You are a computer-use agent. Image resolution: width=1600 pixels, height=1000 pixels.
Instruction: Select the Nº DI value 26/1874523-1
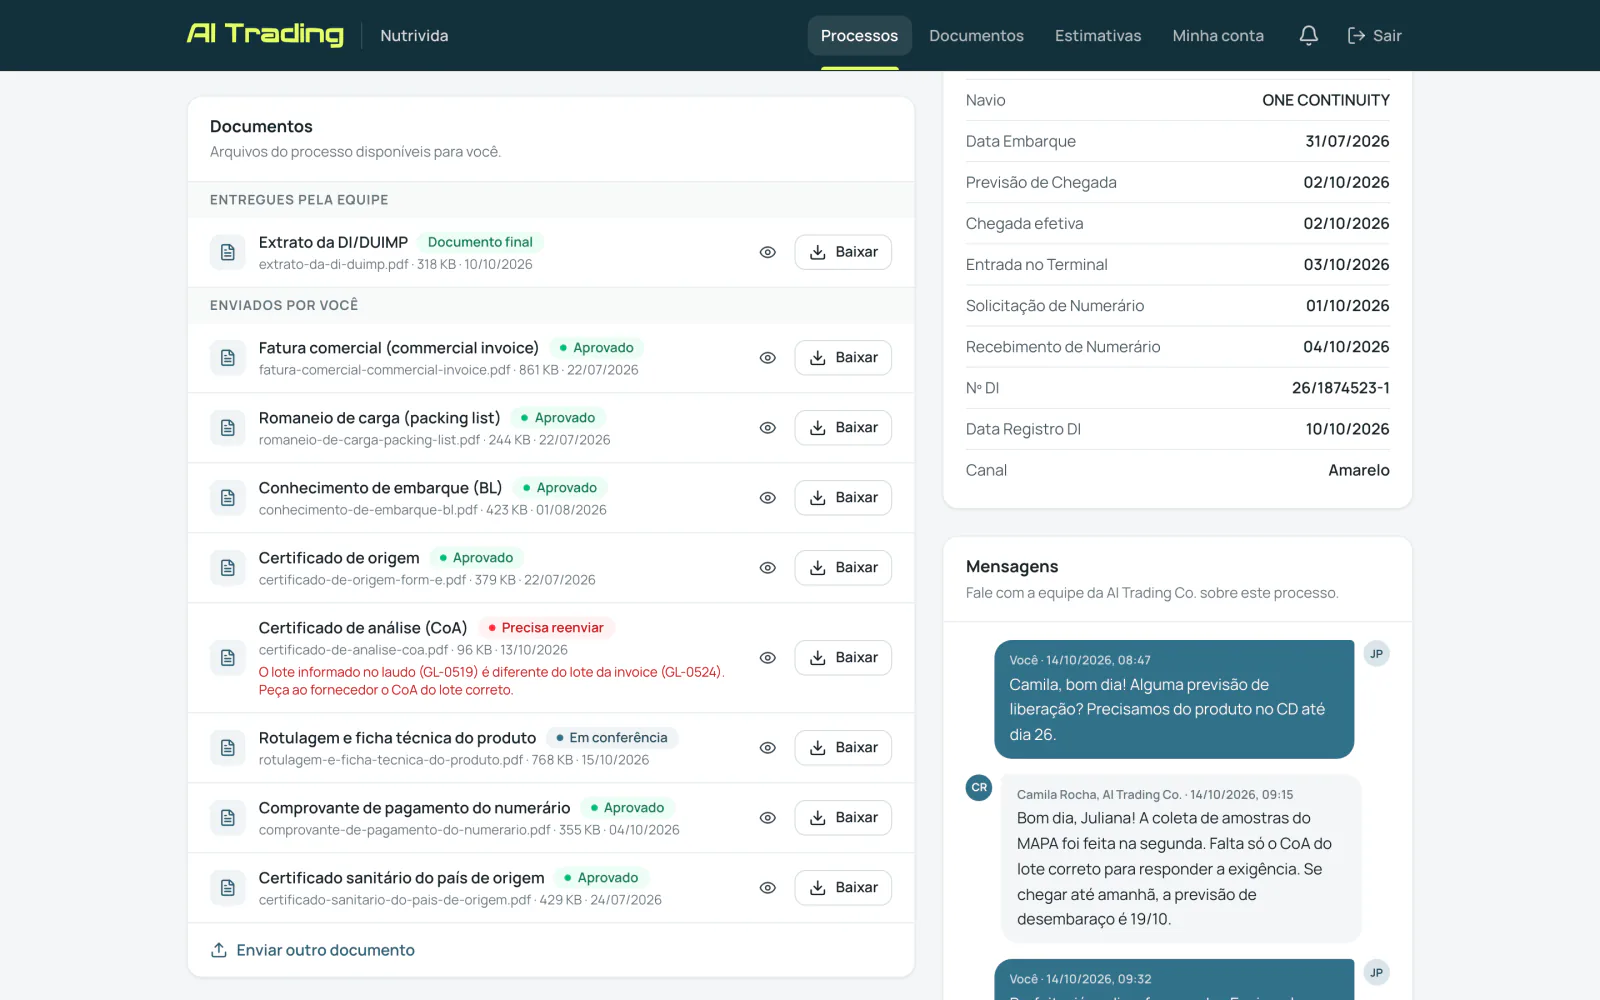1340,388
